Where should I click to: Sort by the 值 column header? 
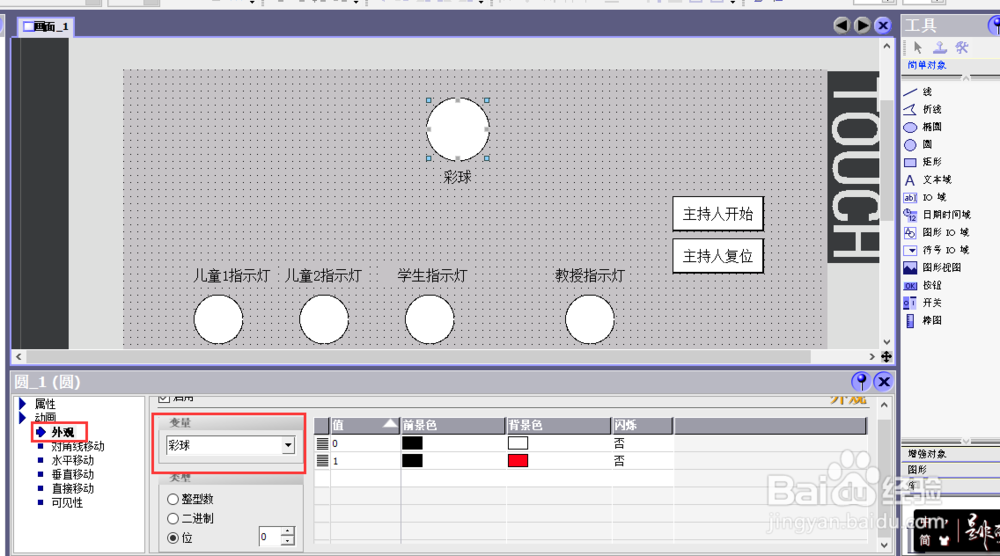pos(365,425)
